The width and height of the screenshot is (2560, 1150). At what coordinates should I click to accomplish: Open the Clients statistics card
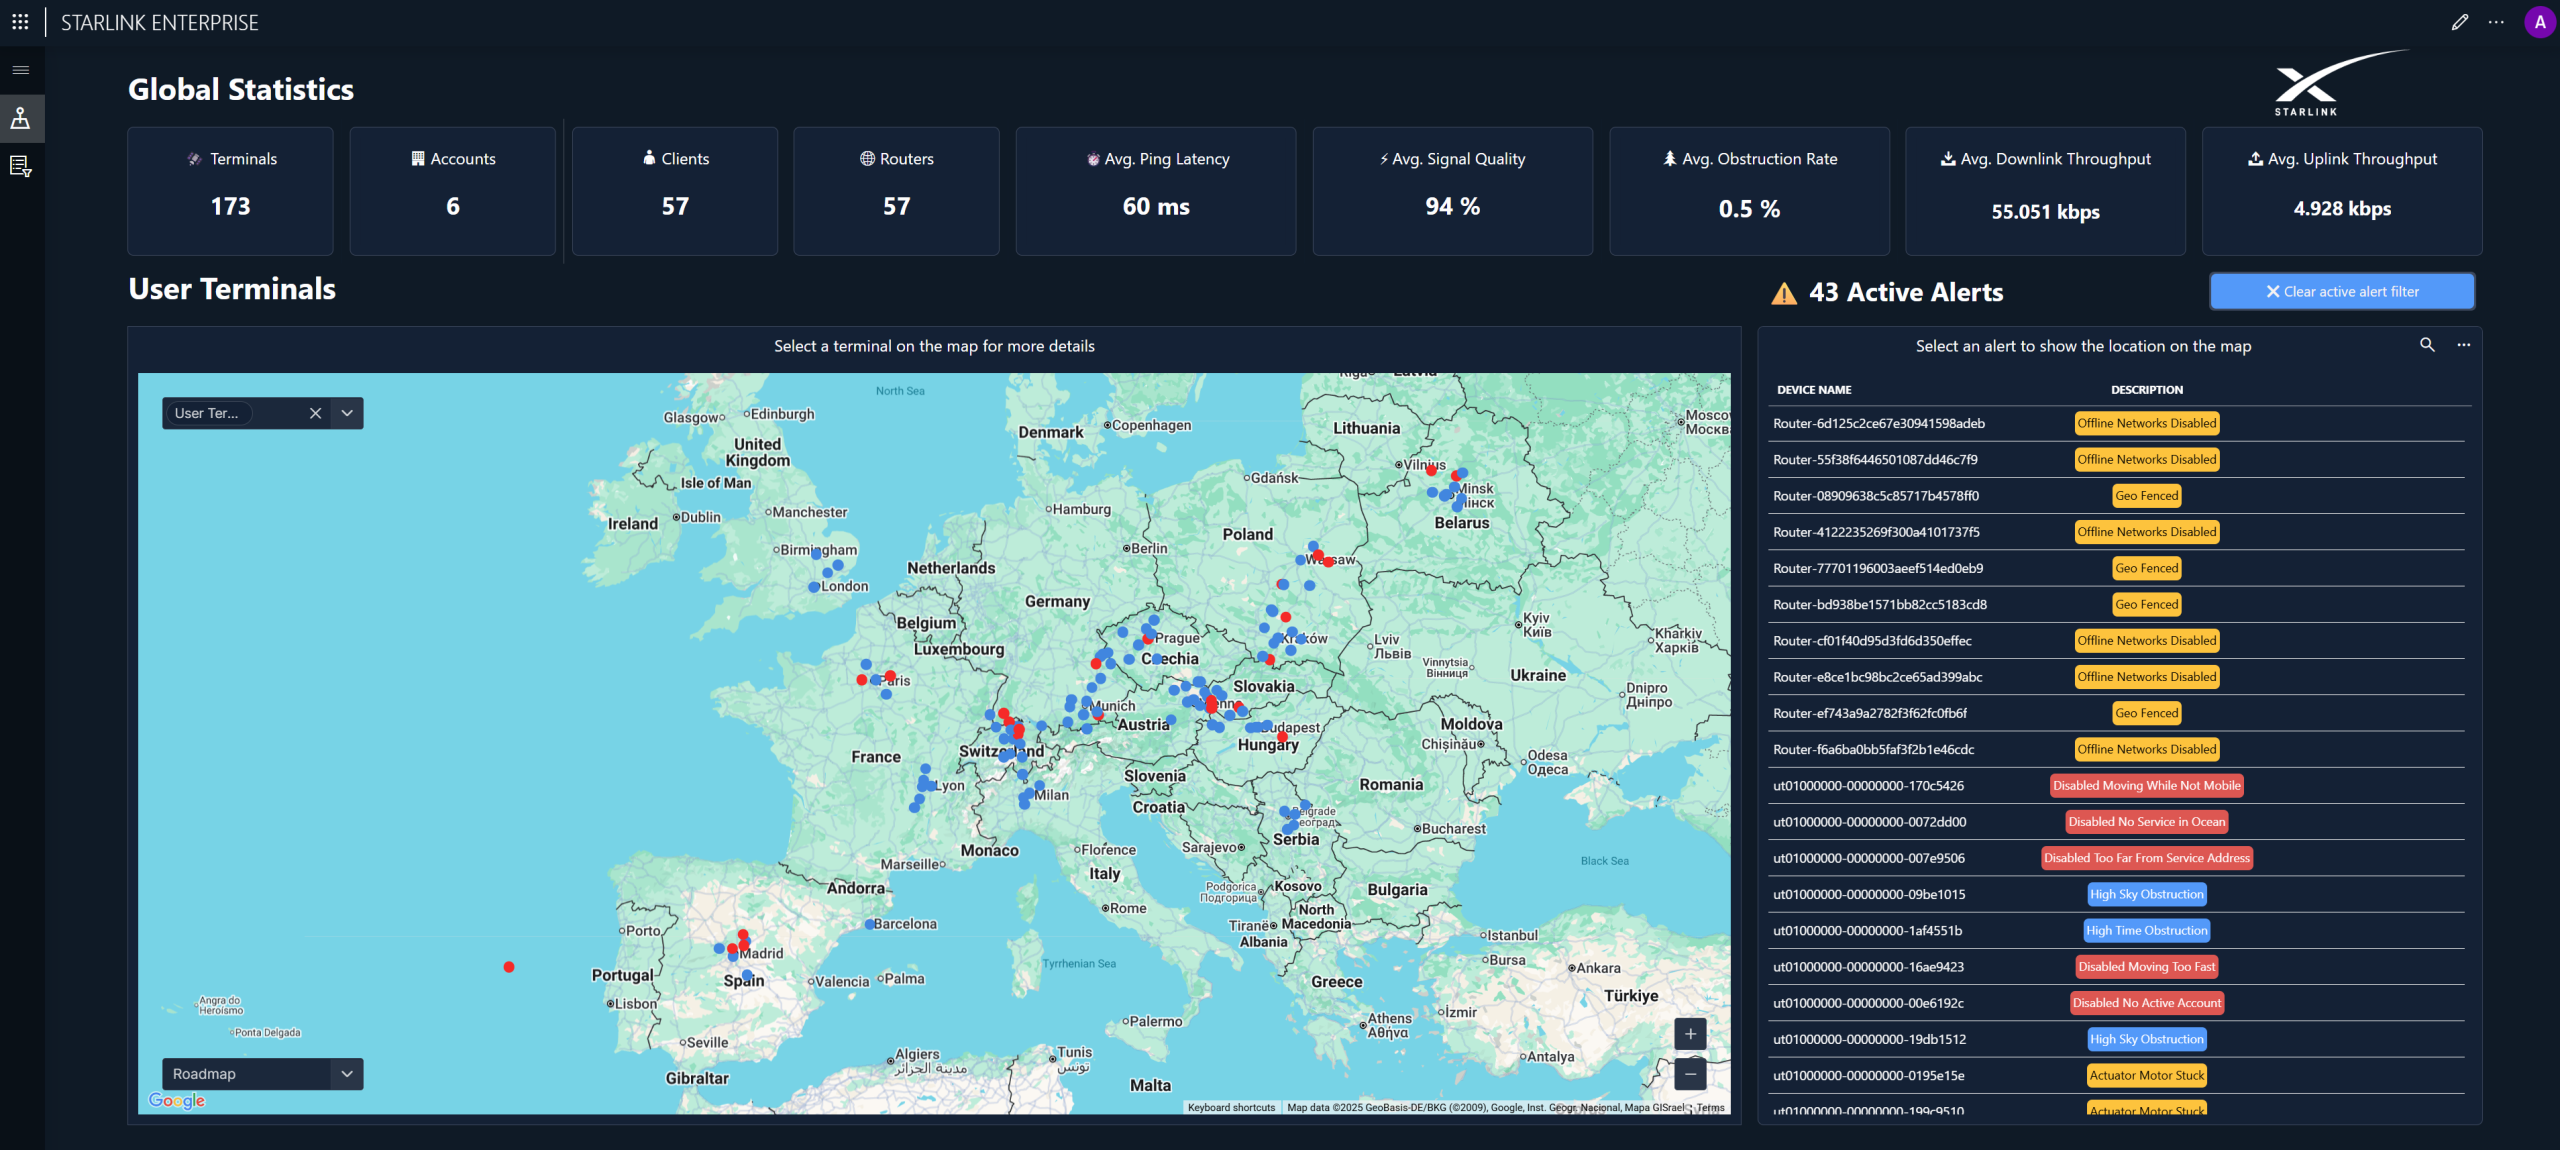tap(675, 191)
